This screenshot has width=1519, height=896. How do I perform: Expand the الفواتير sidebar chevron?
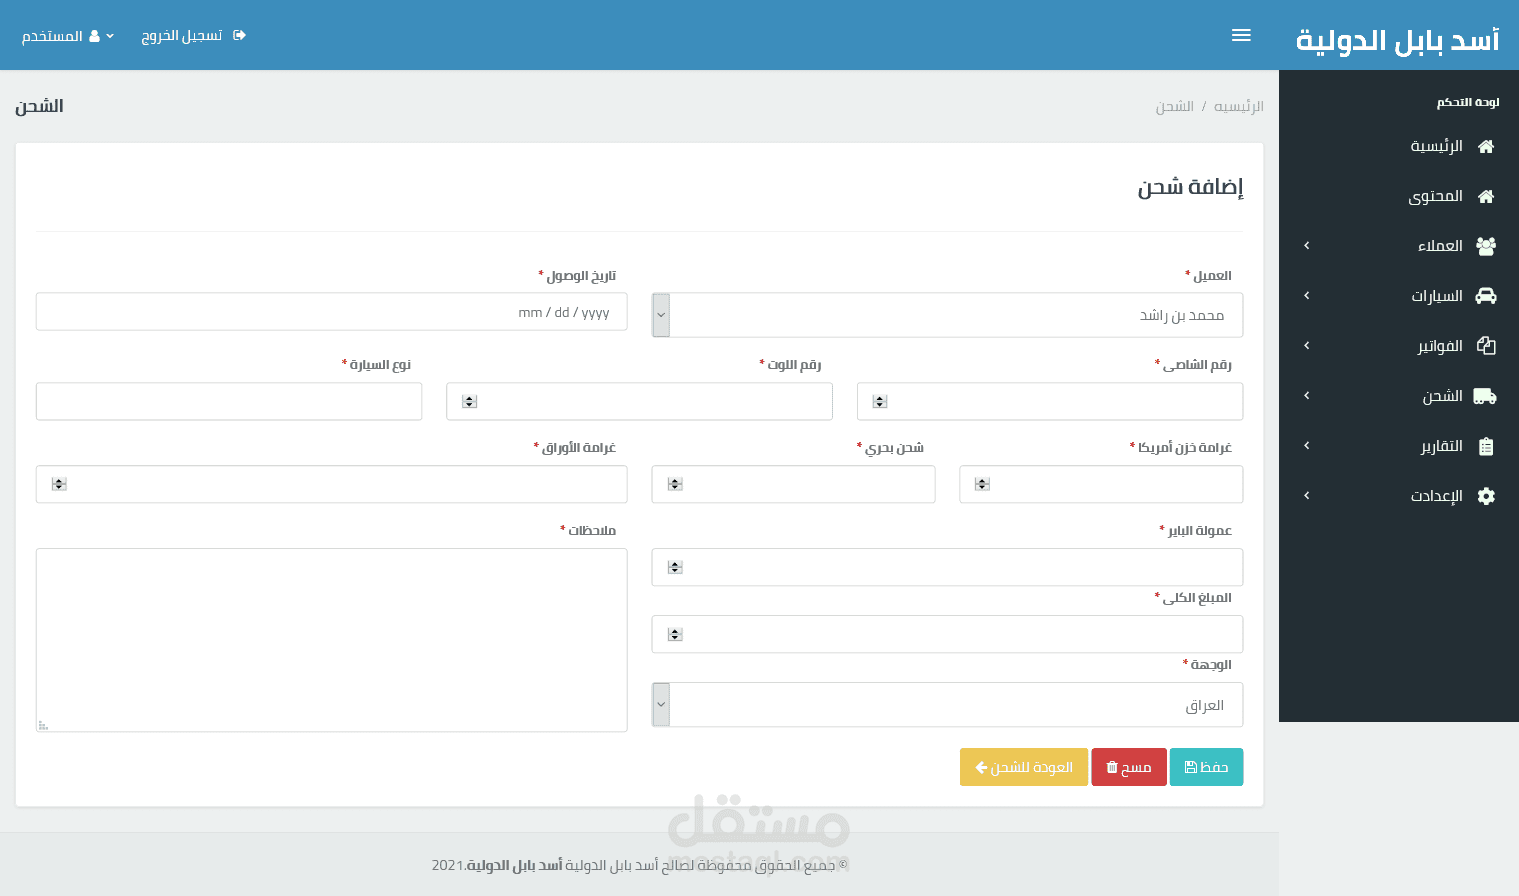1306,346
